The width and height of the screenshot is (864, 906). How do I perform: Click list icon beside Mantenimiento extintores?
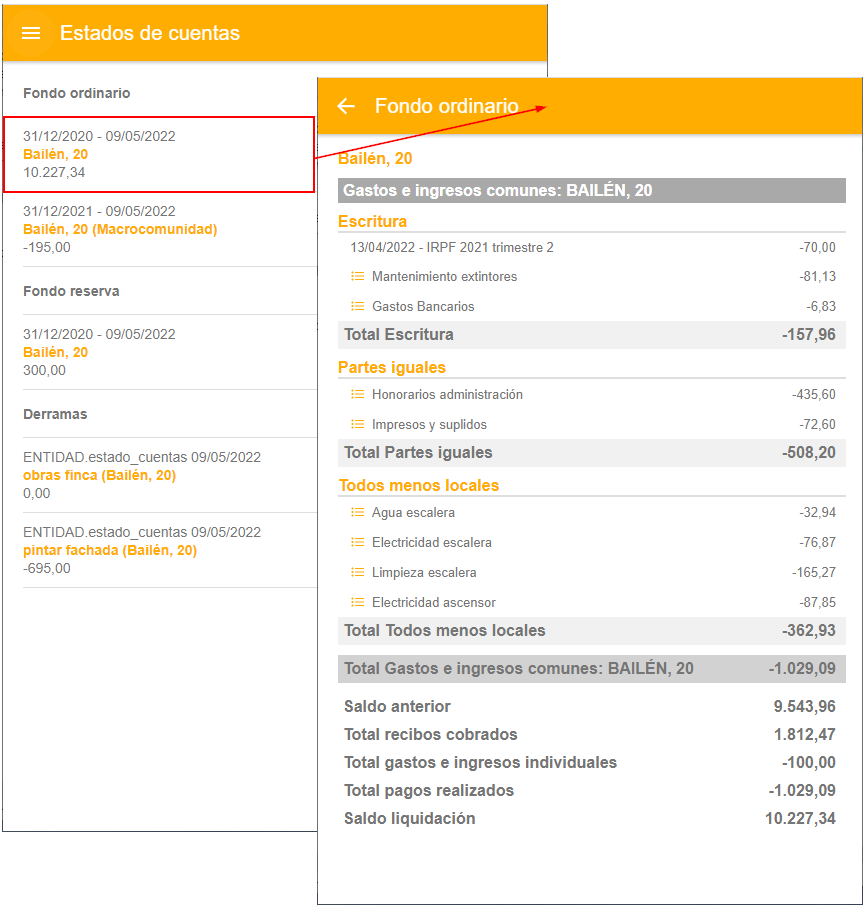[358, 276]
